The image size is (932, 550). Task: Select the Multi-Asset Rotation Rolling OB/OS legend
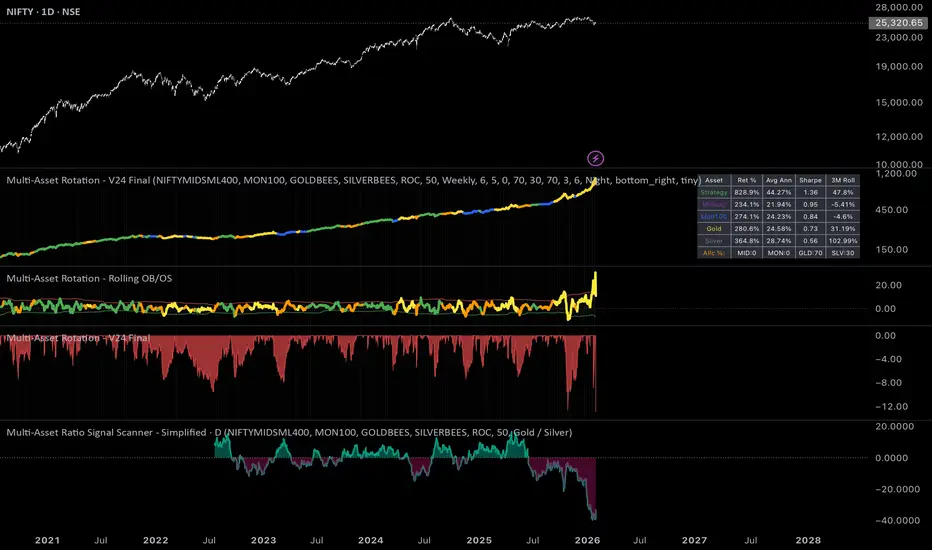click(89, 278)
